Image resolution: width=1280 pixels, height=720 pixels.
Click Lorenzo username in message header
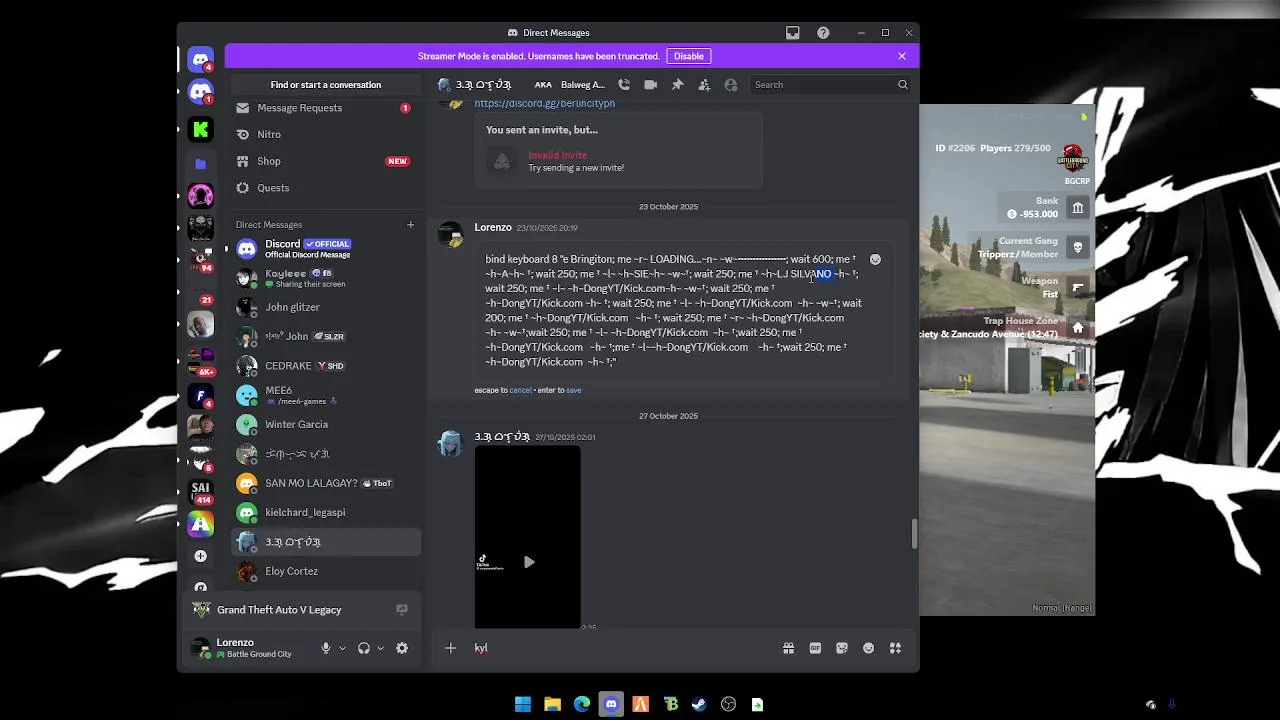pos(493,227)
